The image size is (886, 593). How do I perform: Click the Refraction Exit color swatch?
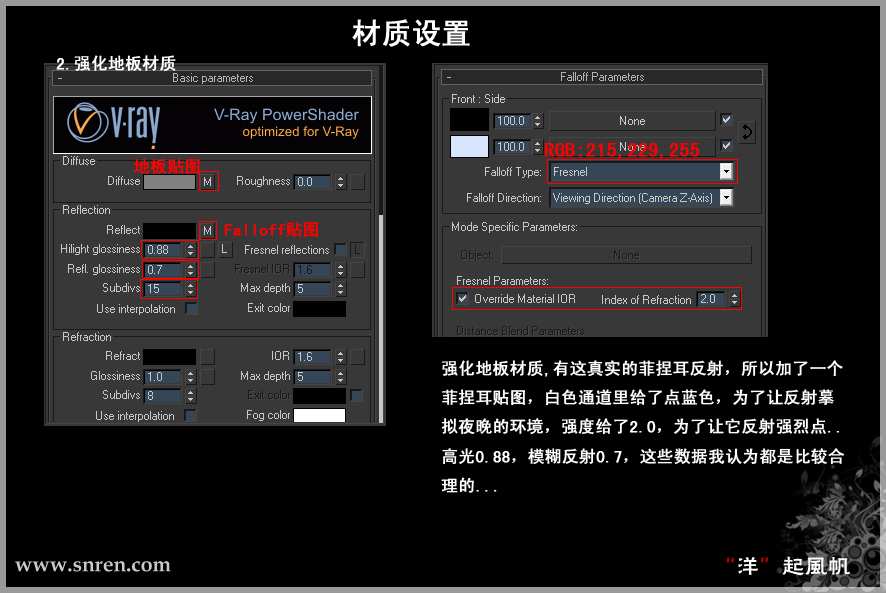tap(319, 395)
